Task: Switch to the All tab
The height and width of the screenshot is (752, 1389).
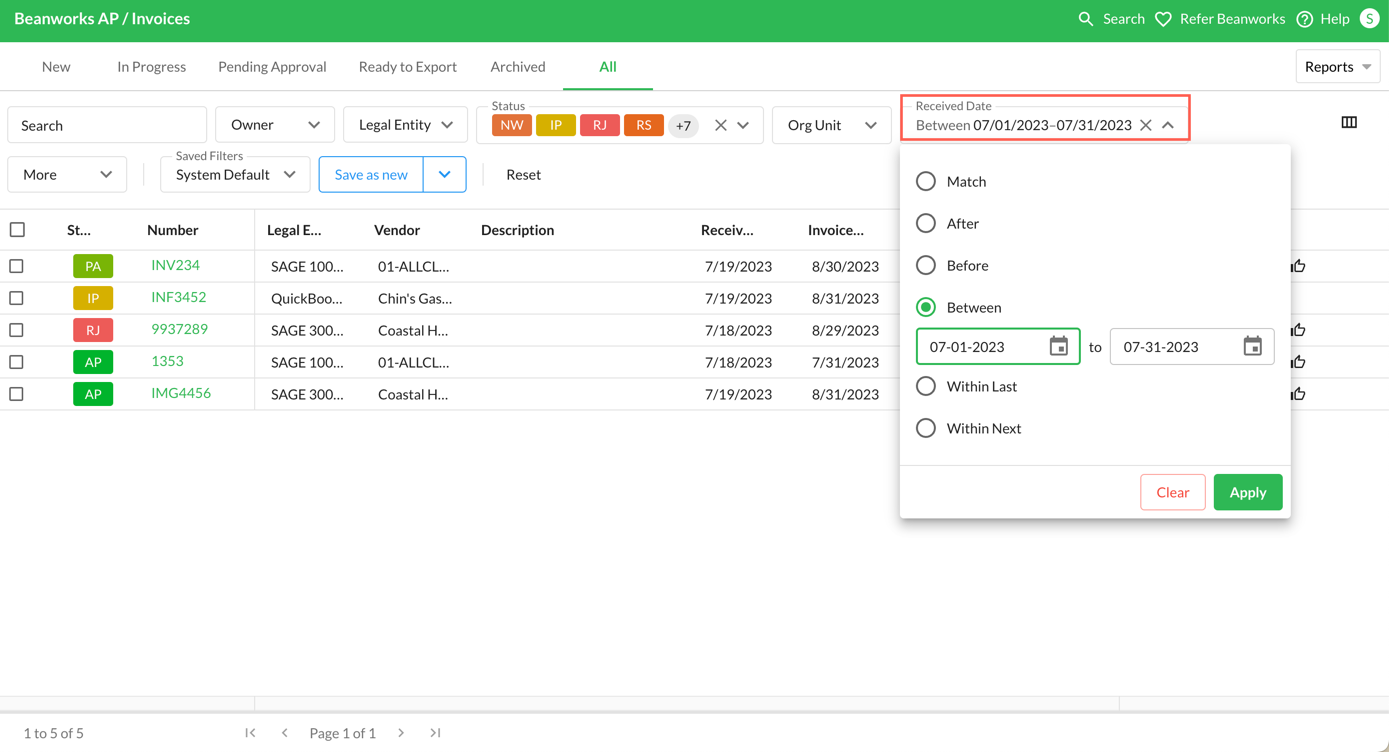Action: (x=608, y=66)
